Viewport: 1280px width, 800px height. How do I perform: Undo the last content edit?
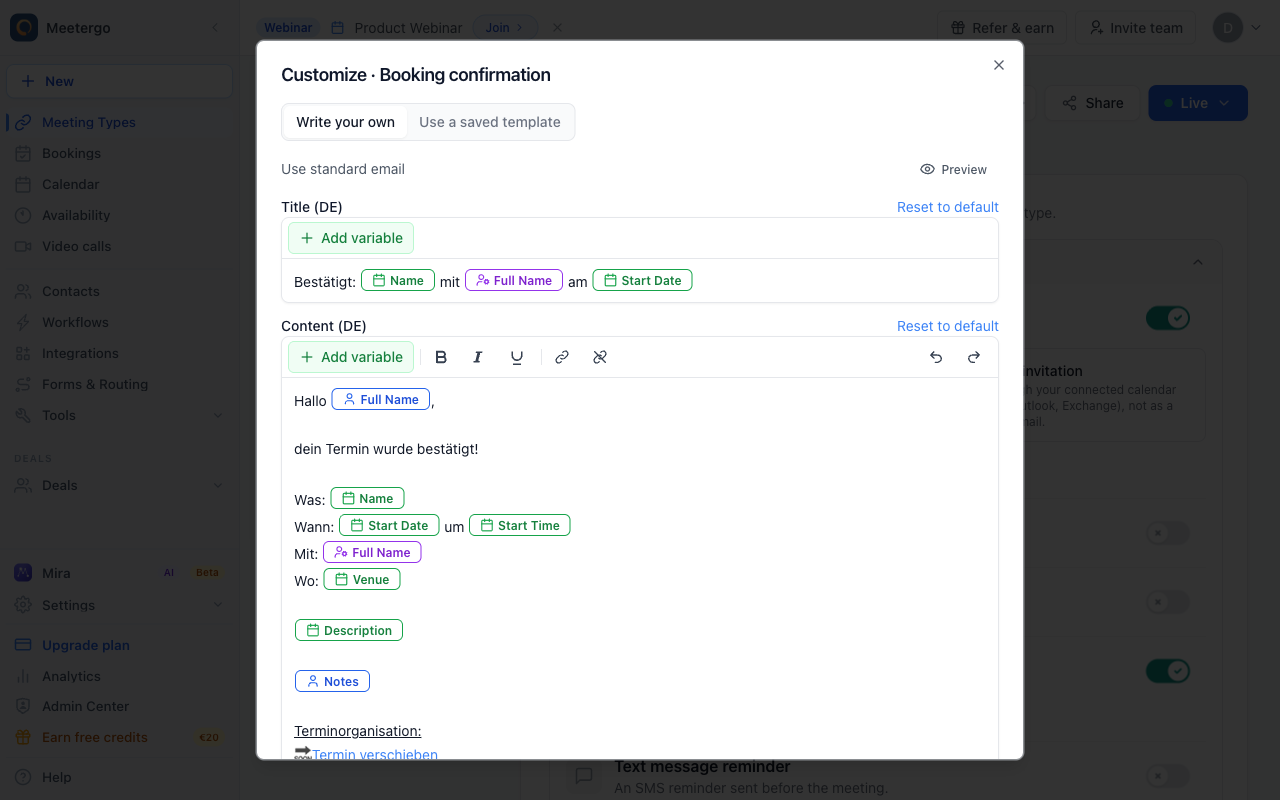point(936,357)
